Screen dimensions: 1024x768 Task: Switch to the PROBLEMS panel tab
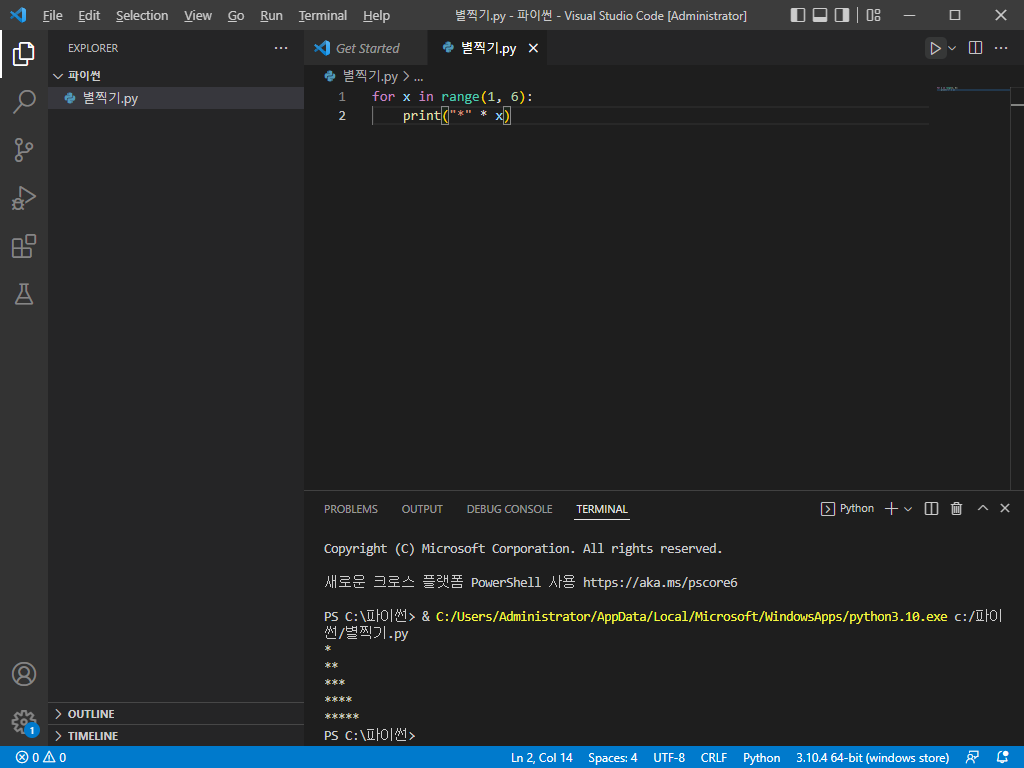click(351, 509)
